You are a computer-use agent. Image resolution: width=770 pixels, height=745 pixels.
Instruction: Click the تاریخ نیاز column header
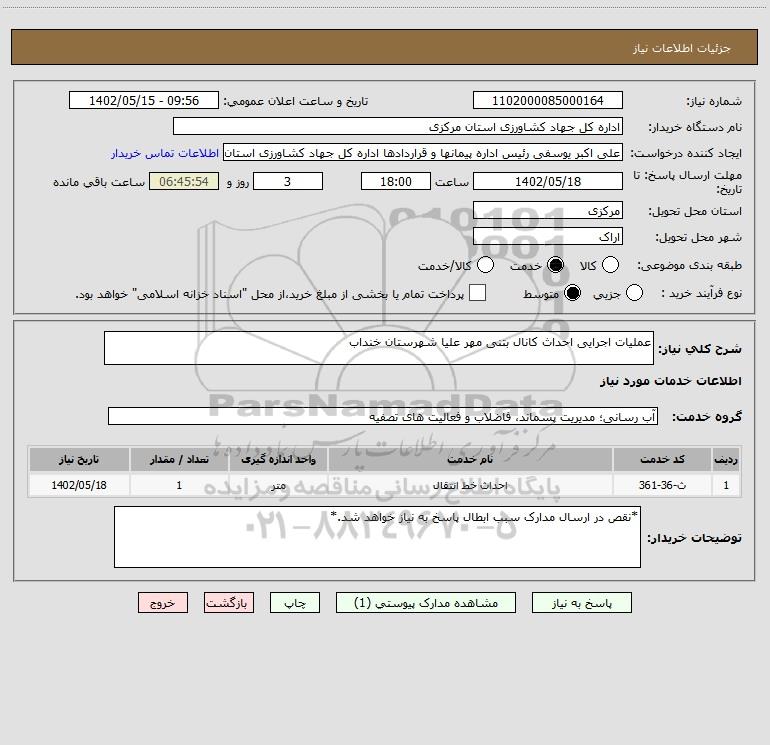(79, 459)
